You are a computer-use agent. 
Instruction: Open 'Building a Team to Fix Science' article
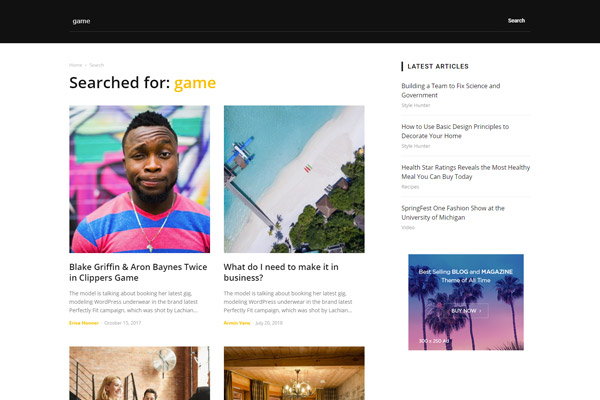point(450,90)
